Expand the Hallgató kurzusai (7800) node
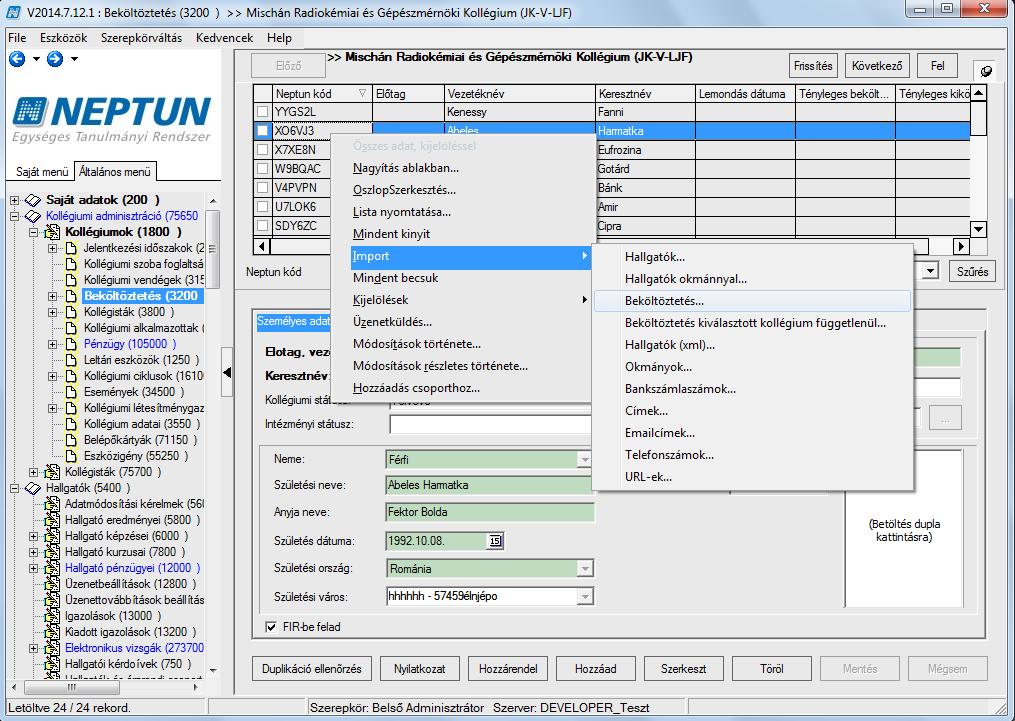This screenshot has width=1015, height=721. 34,552
